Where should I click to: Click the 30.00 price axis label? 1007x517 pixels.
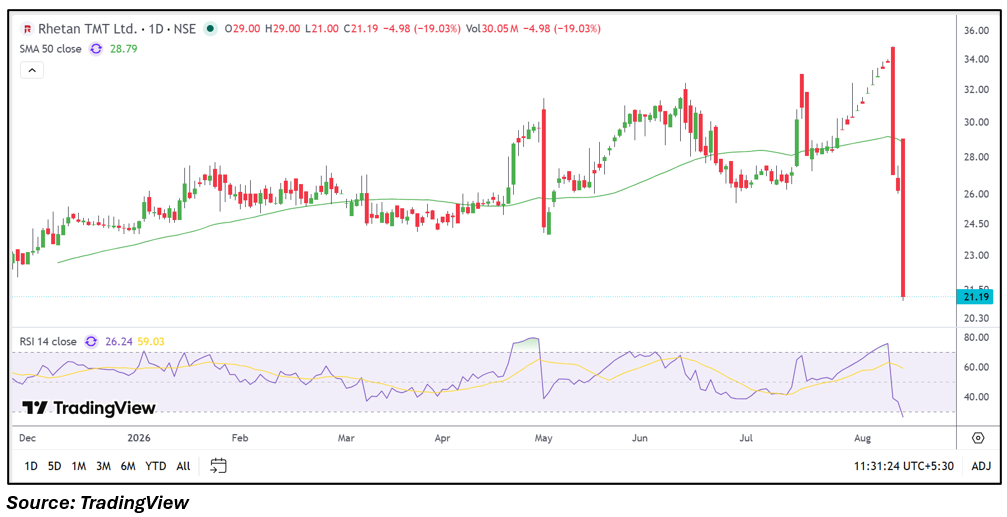click(x=978, y=122)
